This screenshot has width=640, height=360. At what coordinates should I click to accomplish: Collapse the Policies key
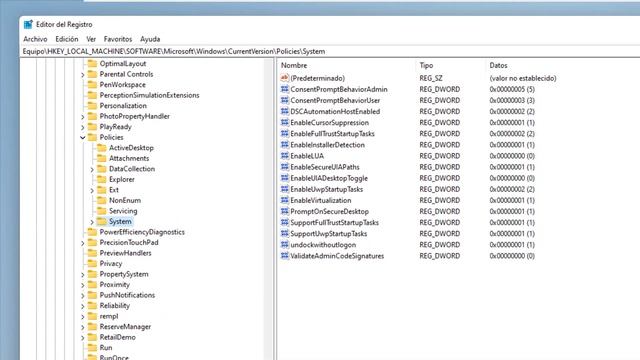(x=83, y=138)
